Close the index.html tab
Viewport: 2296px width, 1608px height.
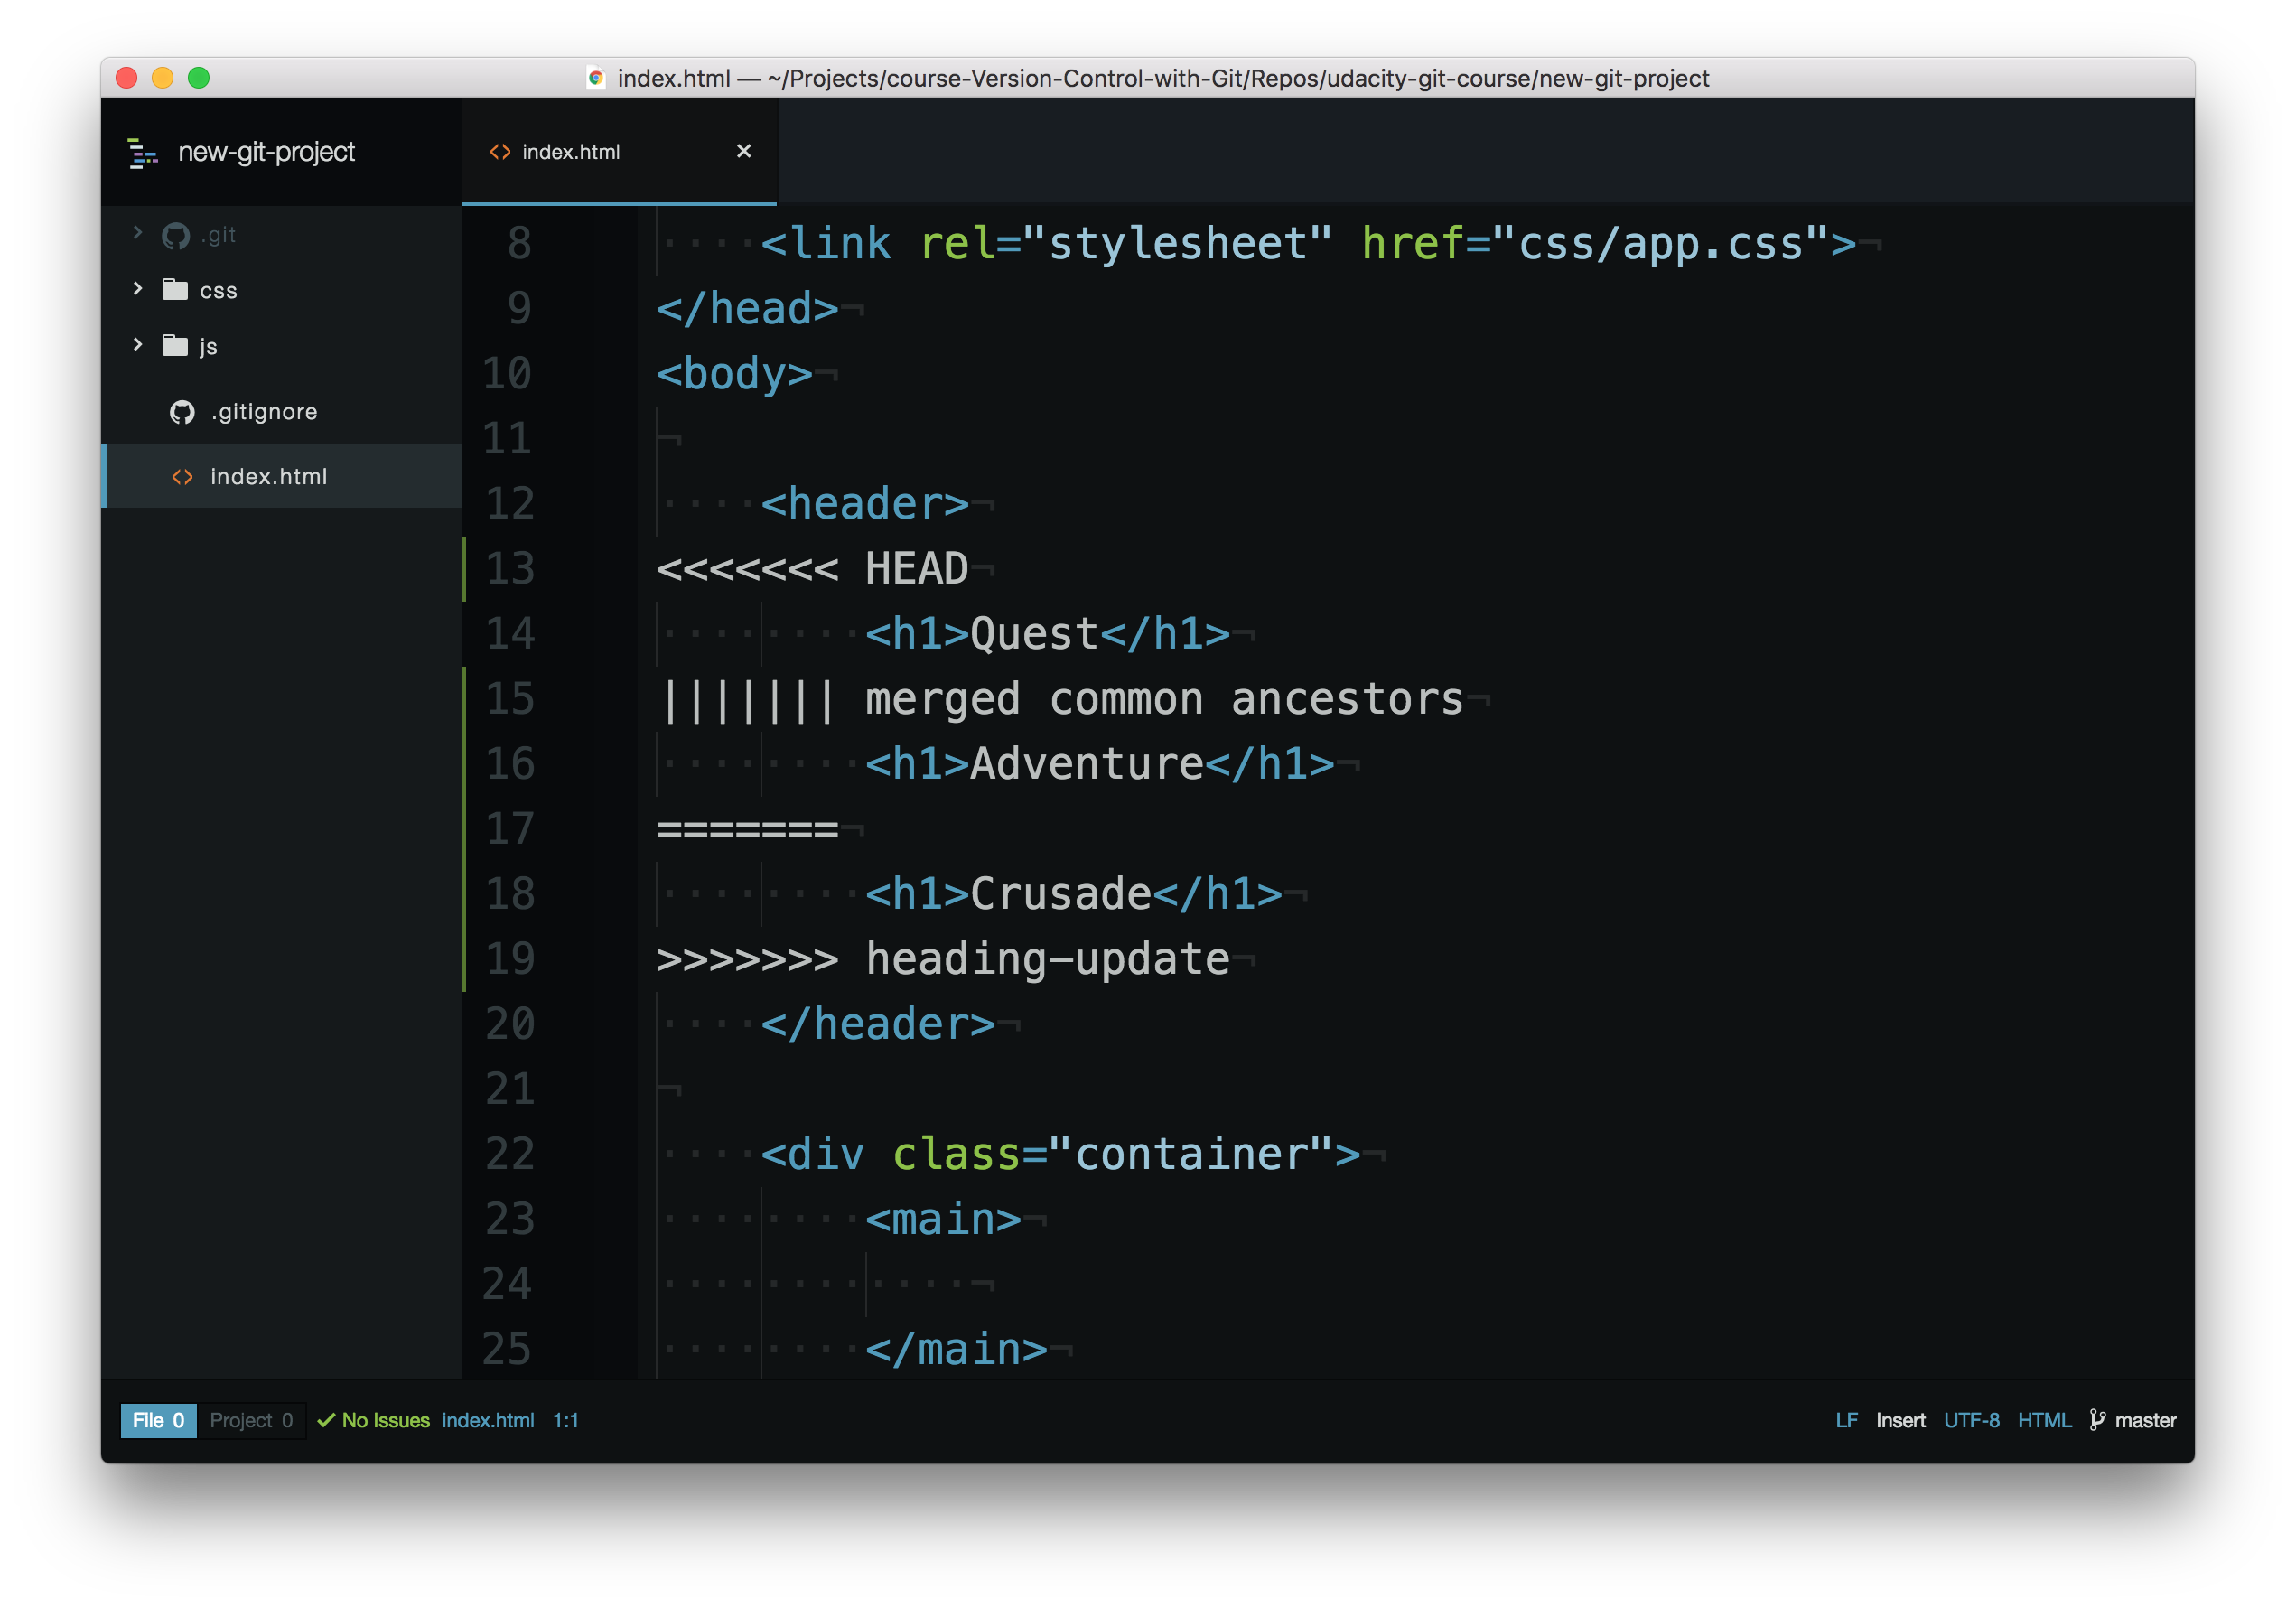click(743, 151)
